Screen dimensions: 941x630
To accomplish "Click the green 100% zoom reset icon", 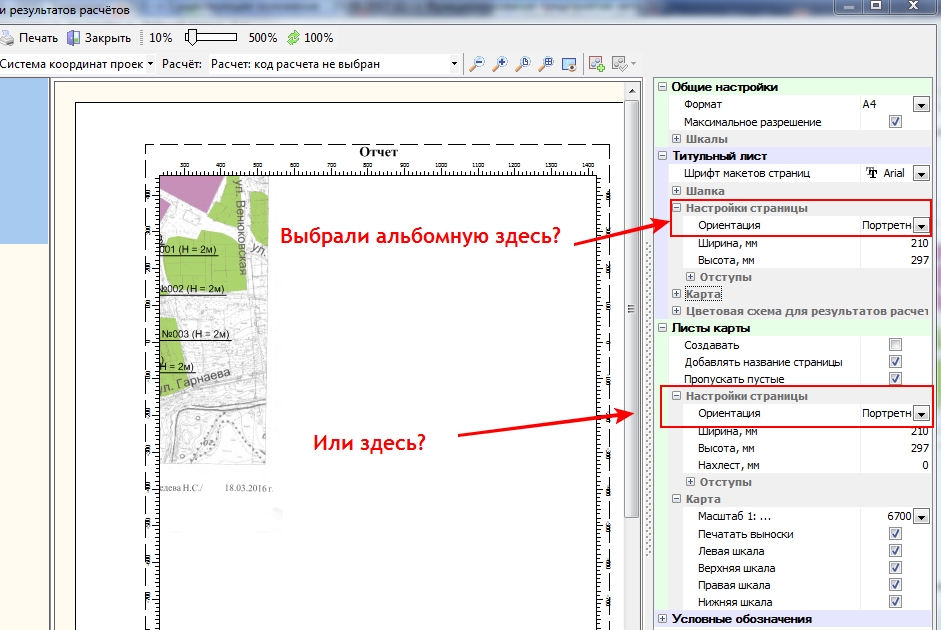I will [x=292, y=38].
